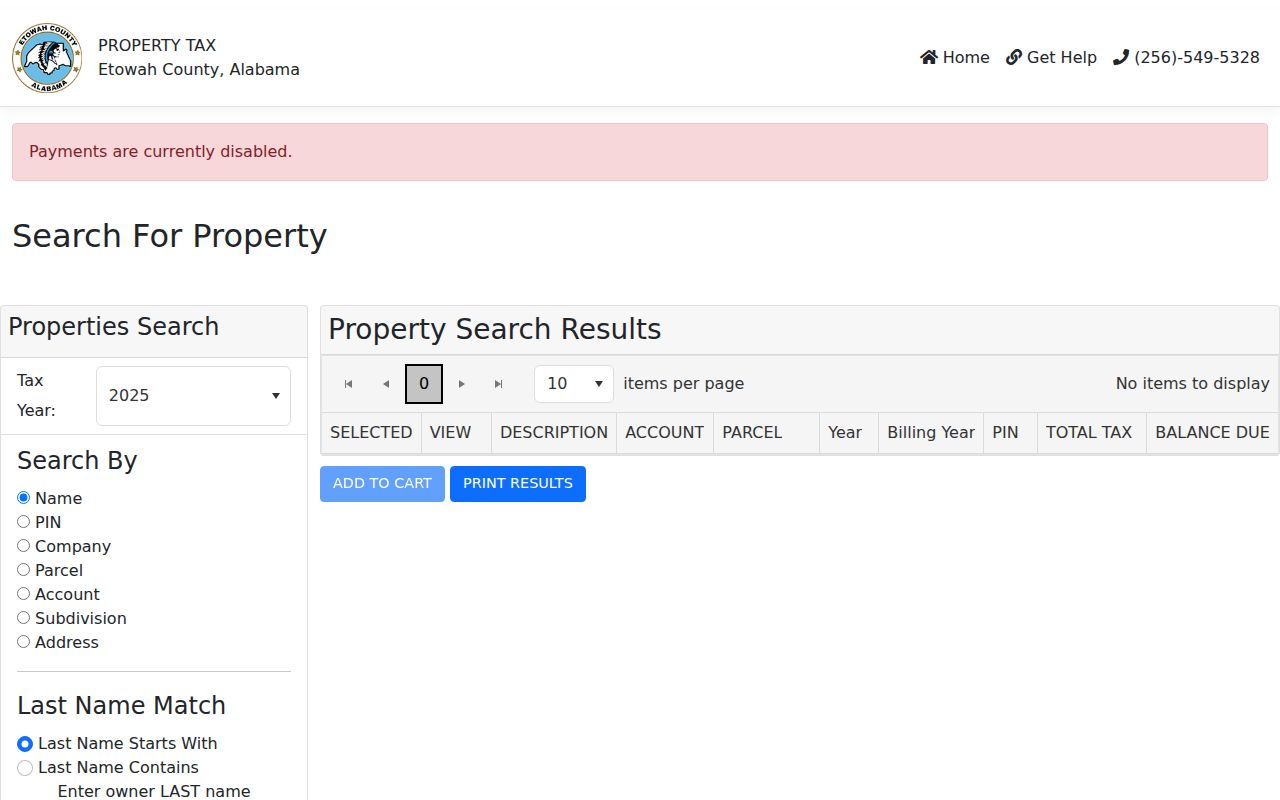Screen dimensions: 1280x800
Task: Go to last results page arrow
Action: (x=499, y=384)
